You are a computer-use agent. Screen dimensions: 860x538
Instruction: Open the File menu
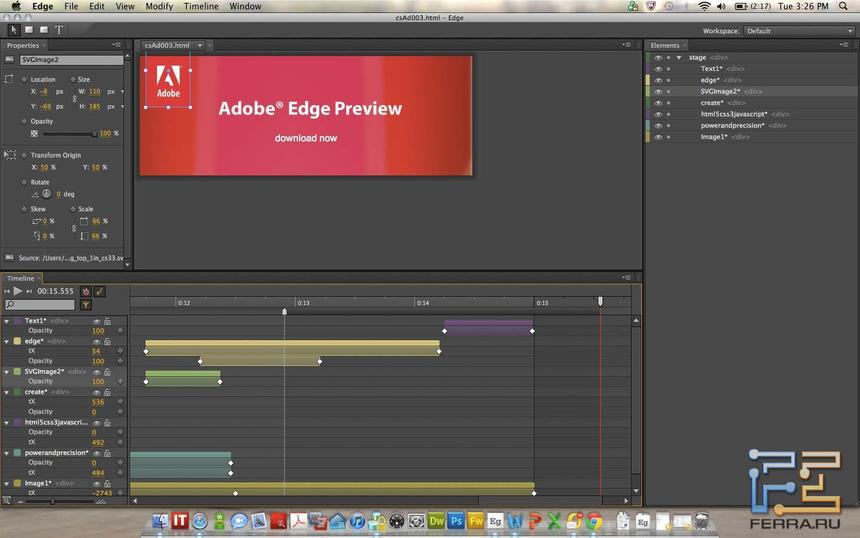tap(71, 6)
